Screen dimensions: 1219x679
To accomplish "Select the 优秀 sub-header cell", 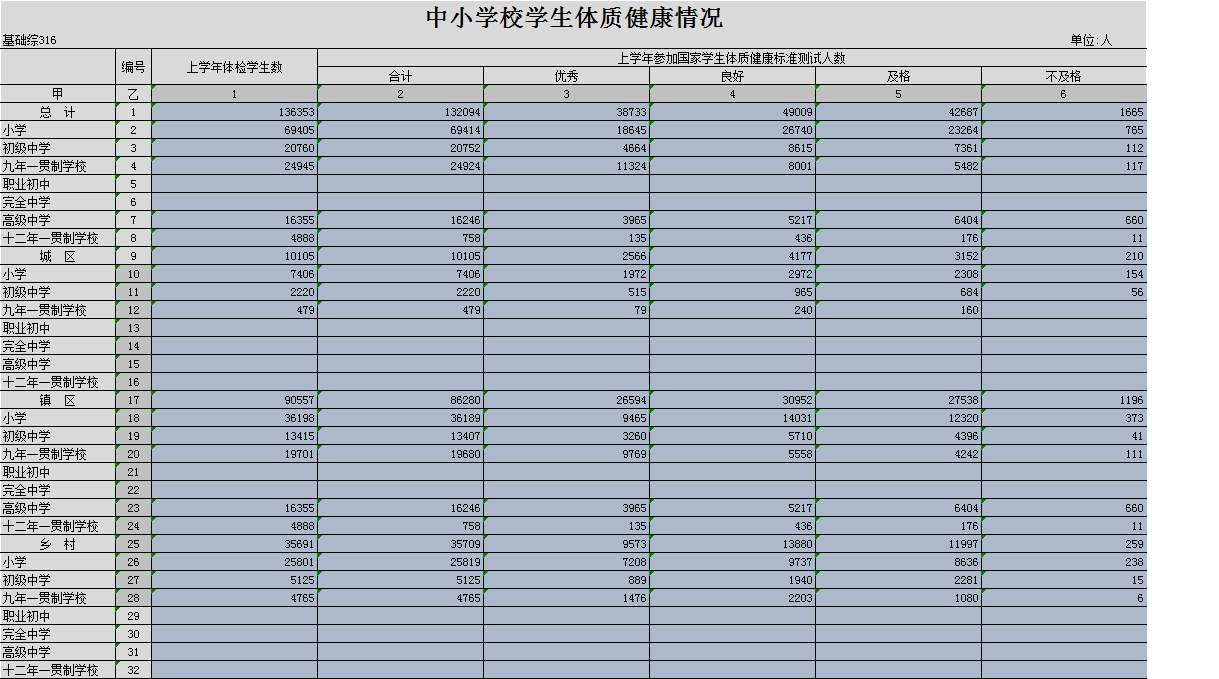I will [x=566, y=76].
